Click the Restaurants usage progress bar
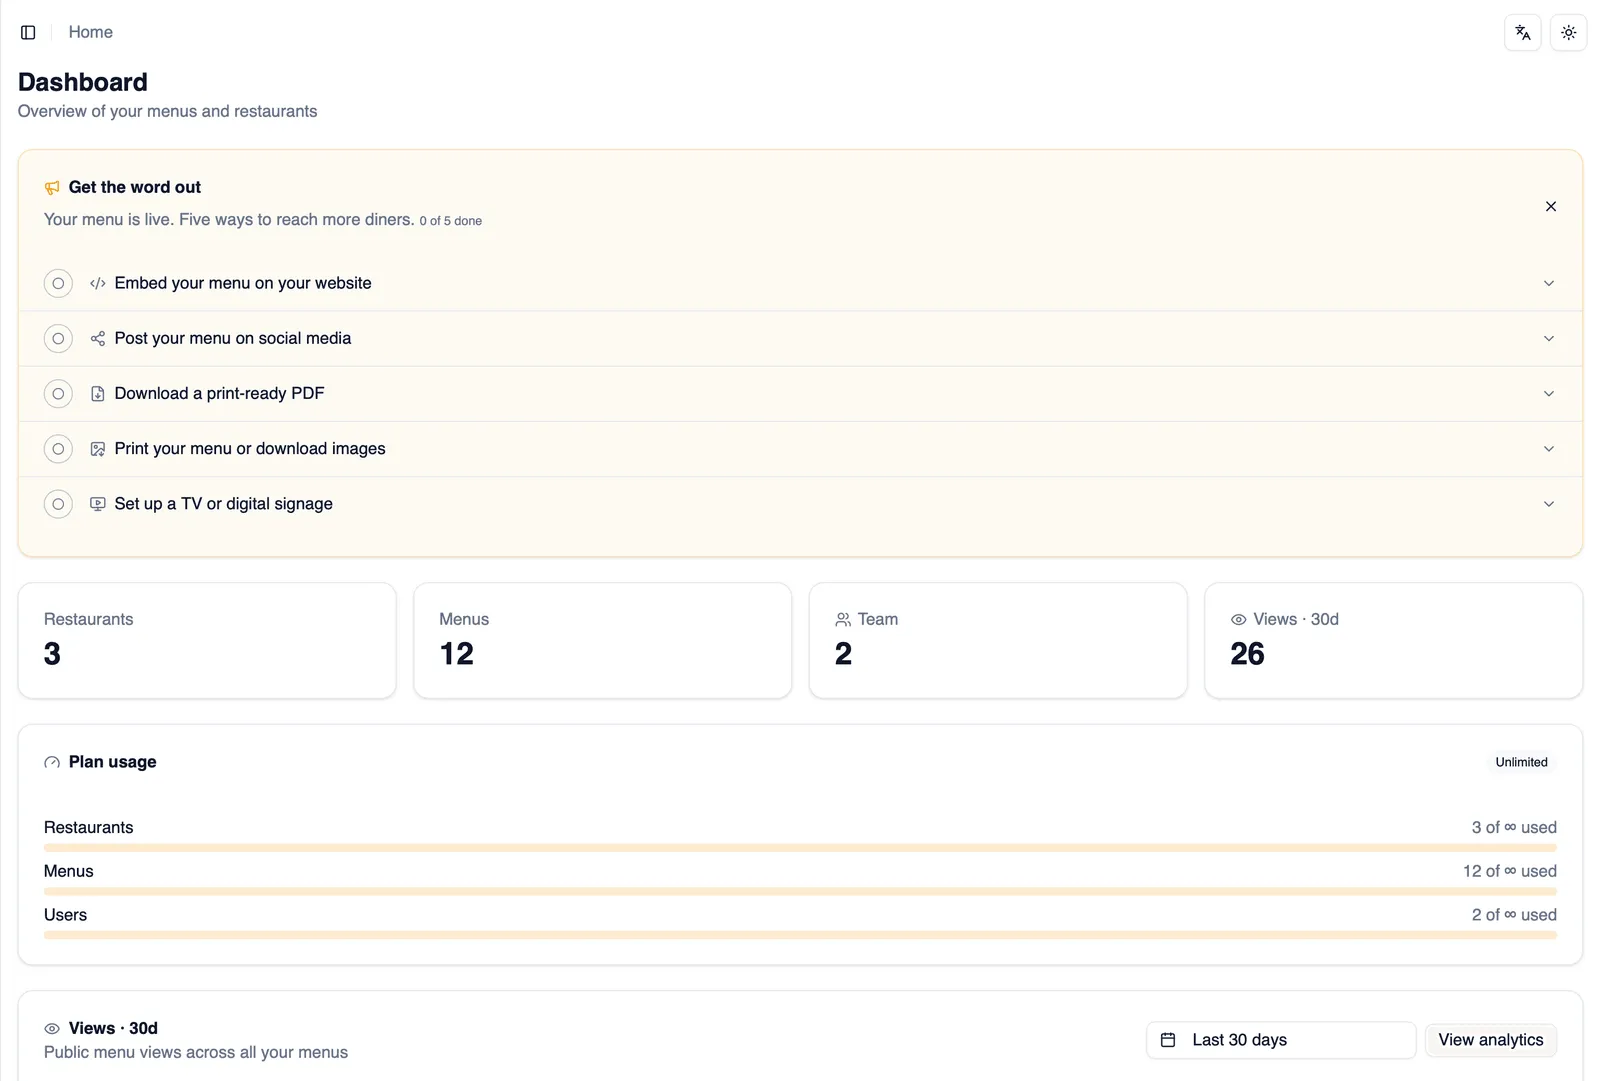The height and width of the screenshot is (1081, 1600). point(800,848)
